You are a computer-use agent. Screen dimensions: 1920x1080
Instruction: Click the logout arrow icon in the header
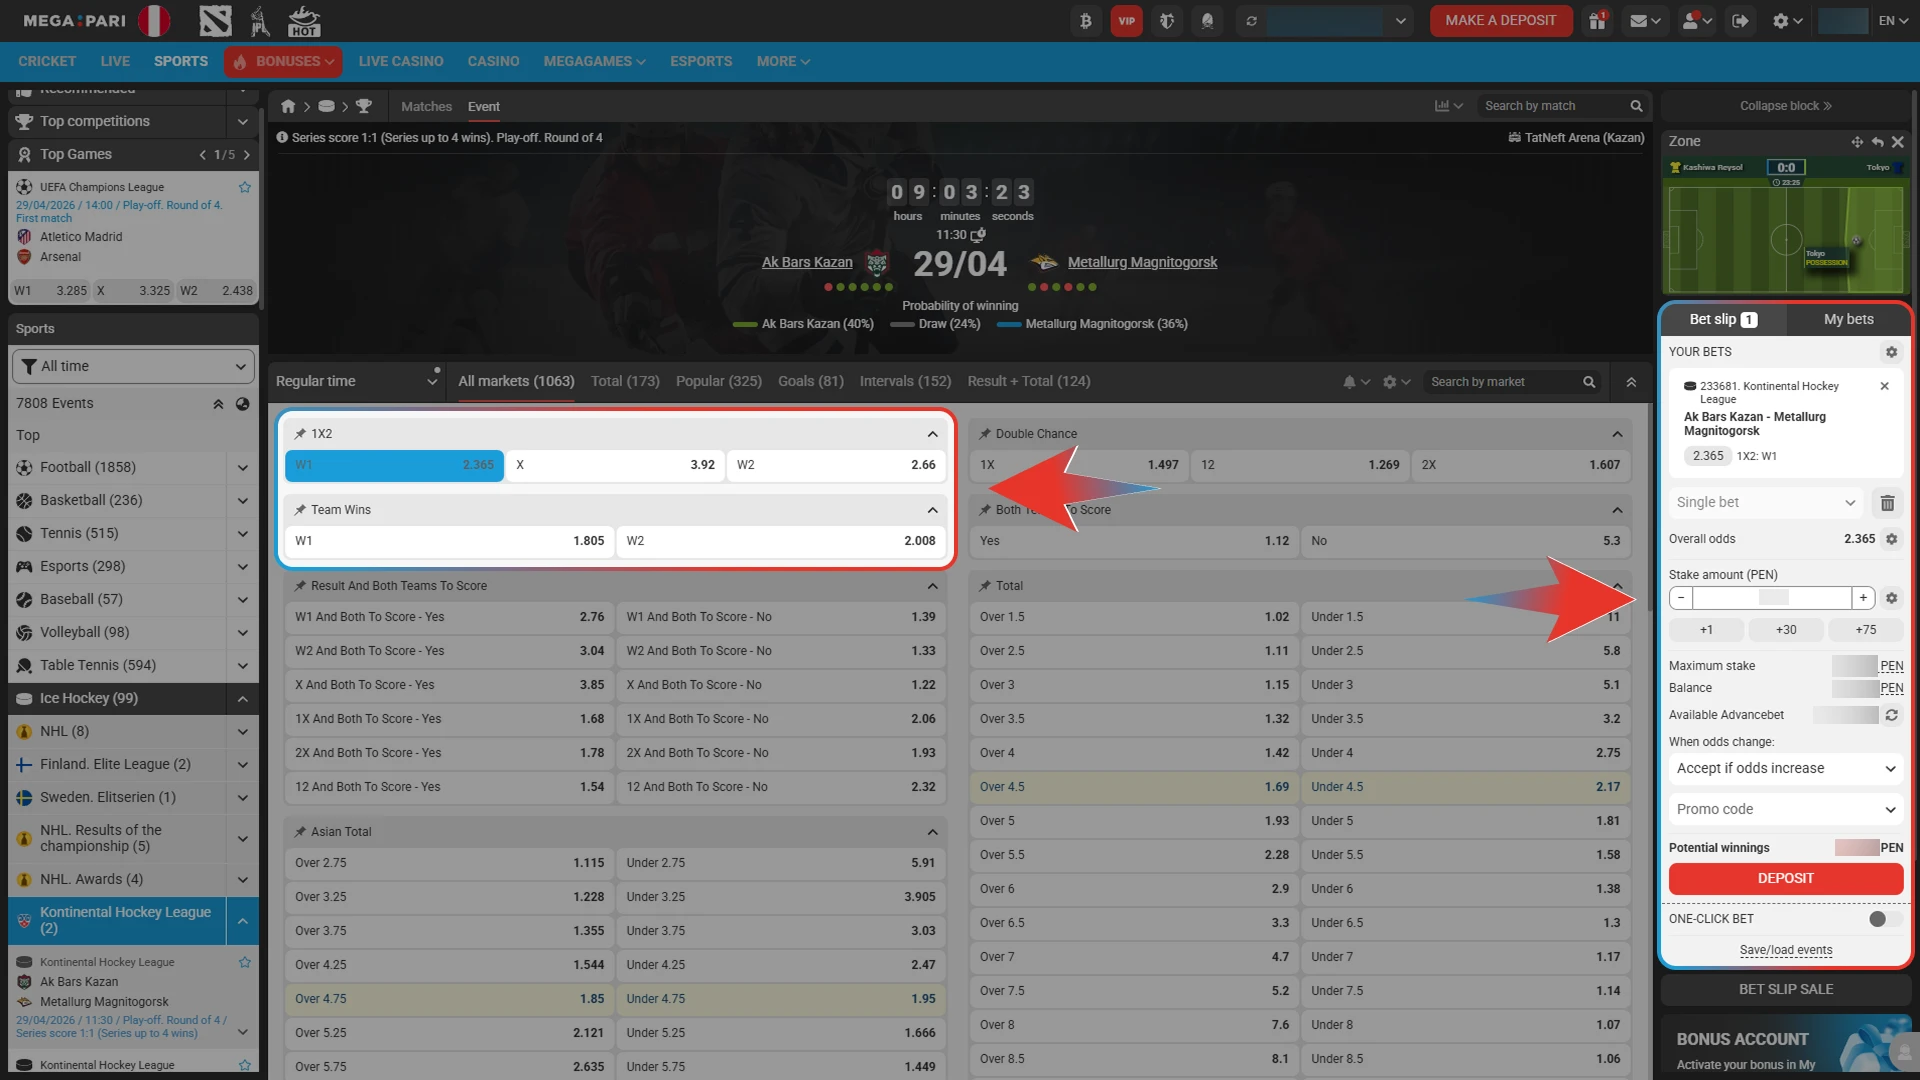pos(1740,21)
